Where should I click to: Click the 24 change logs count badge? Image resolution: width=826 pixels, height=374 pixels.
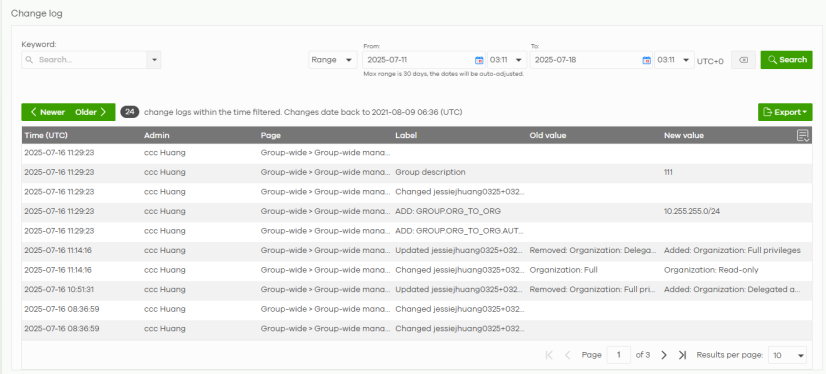point(130,112)
